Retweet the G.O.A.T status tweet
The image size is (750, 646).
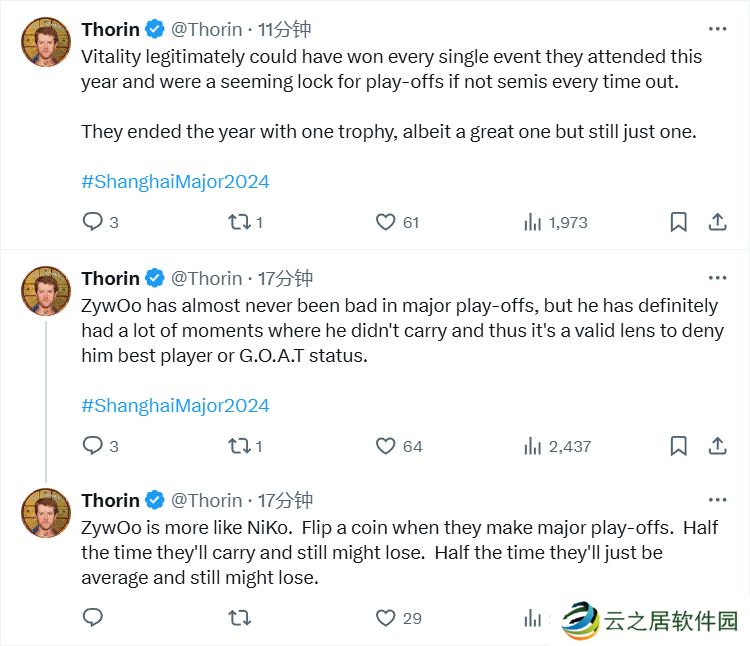[x=240, y=446]
